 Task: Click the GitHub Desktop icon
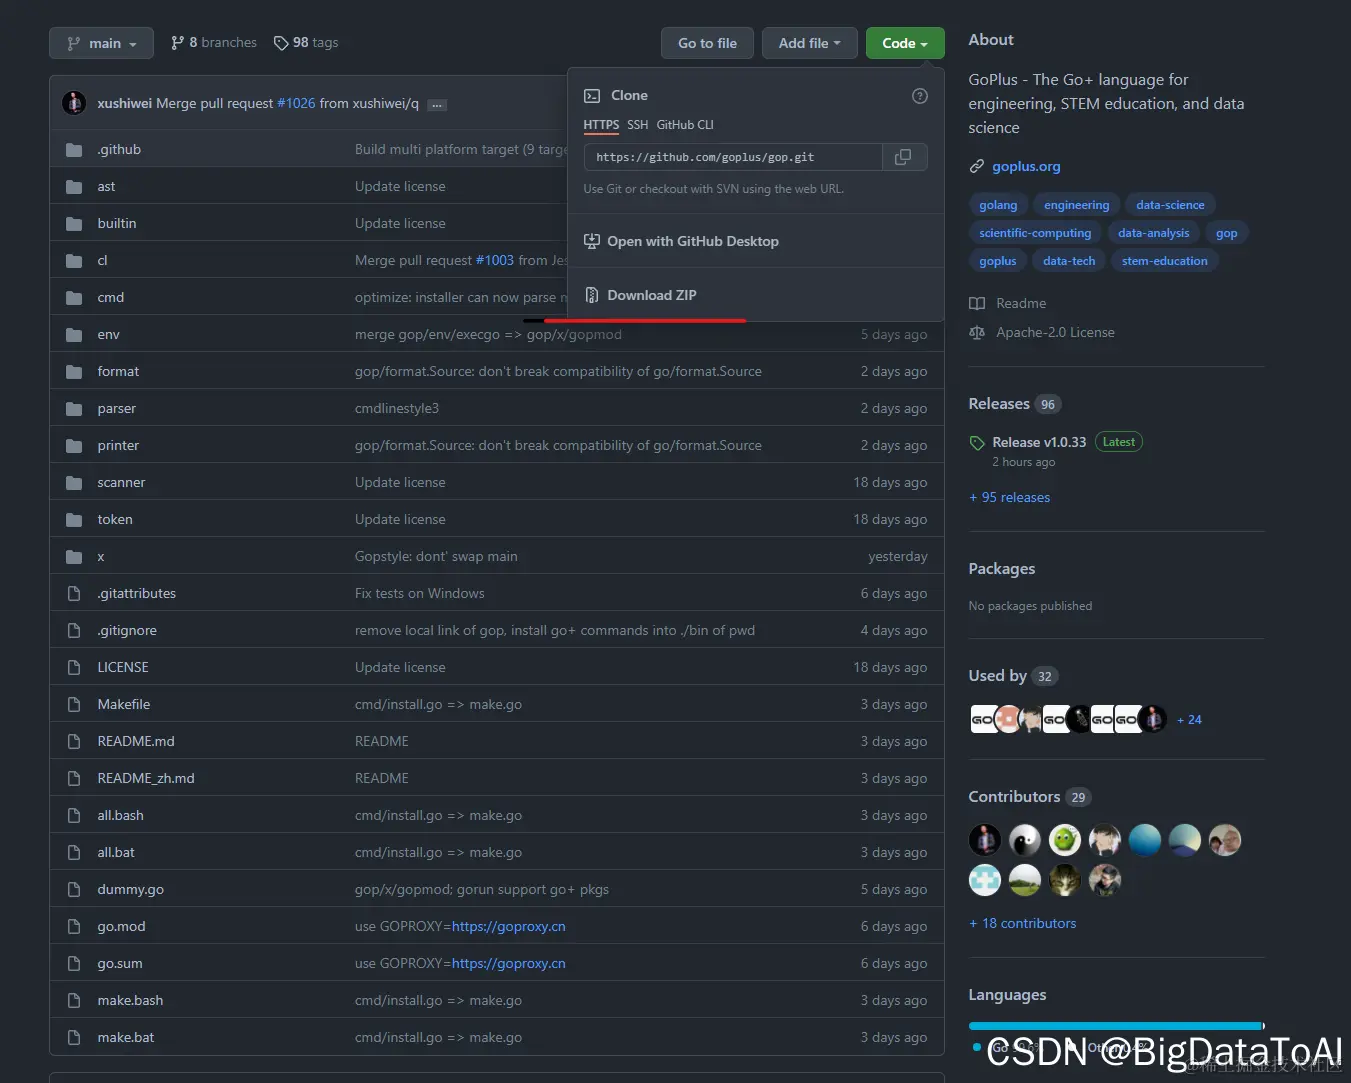(592, 241)
